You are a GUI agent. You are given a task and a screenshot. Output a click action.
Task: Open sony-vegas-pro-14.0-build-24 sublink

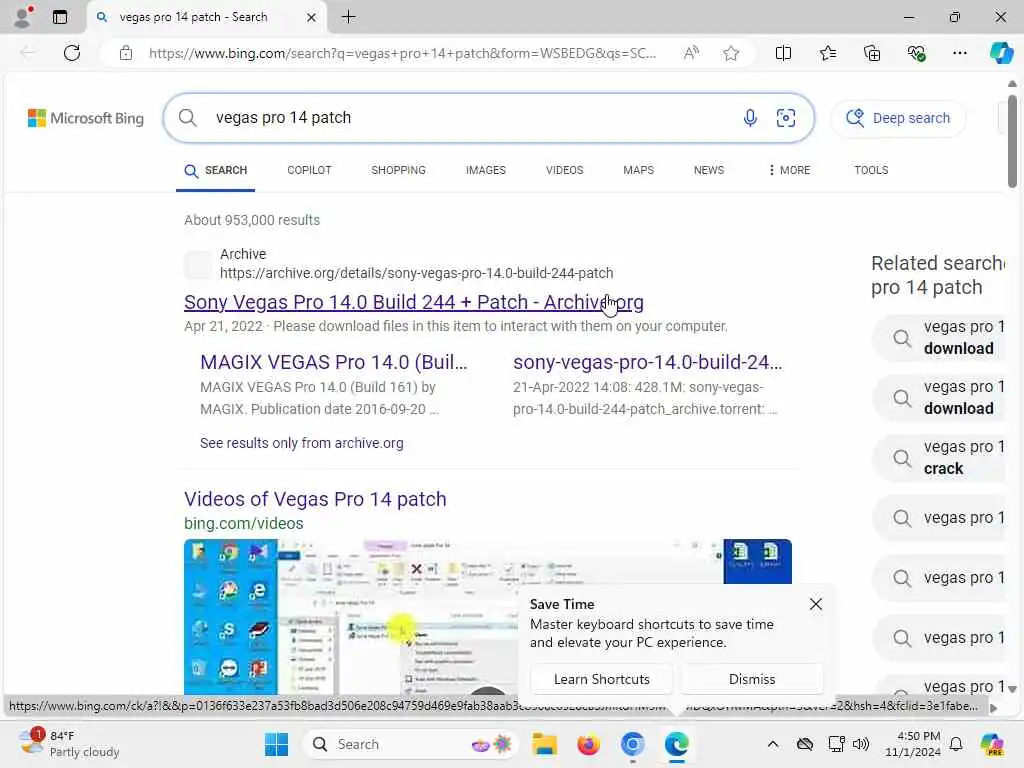647,362
